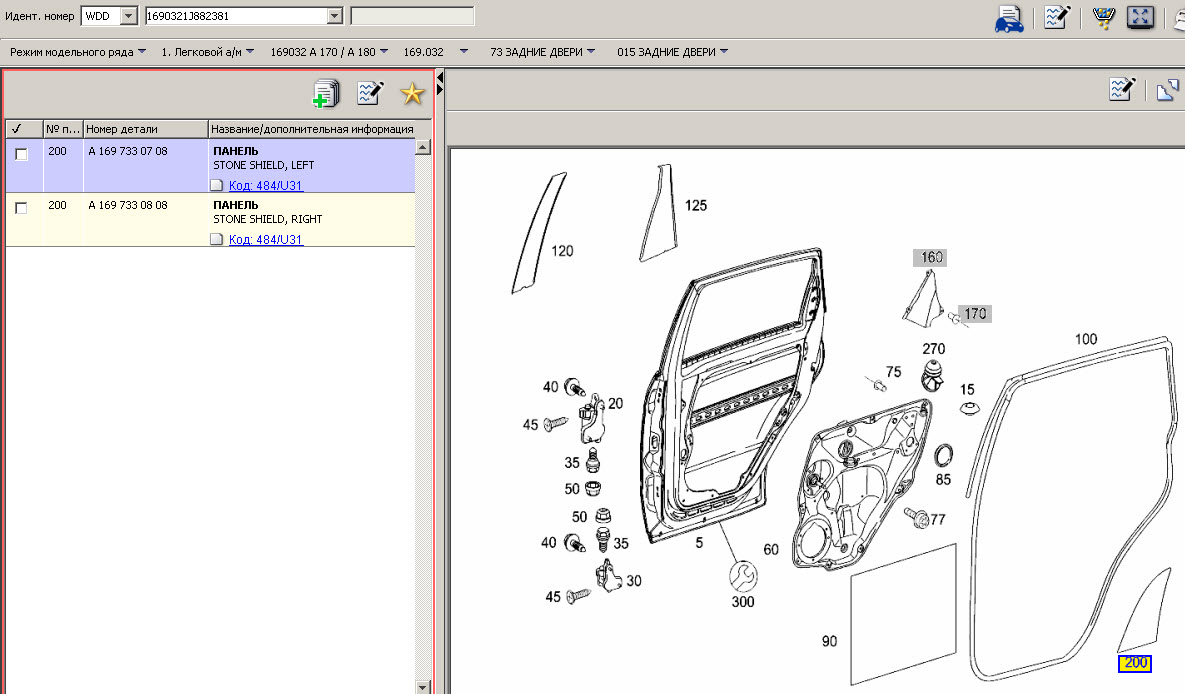Select callout 30 lower hinge
Viewport: 1185px width, 694px height.
coord(633,581)
